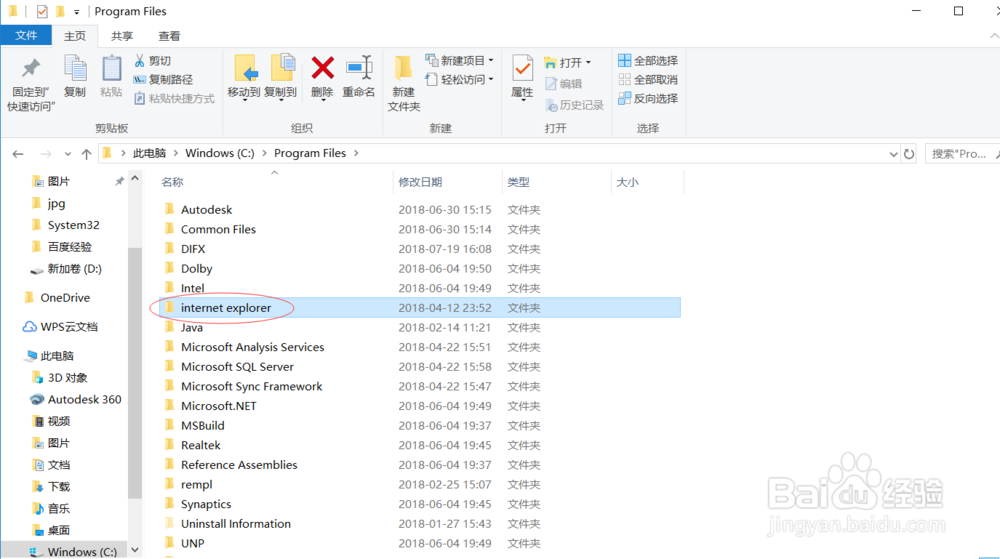This screenshot has height=559, width=1000.
Task: Expand chevron after Program Files breadcrumb
Action: 356,153
